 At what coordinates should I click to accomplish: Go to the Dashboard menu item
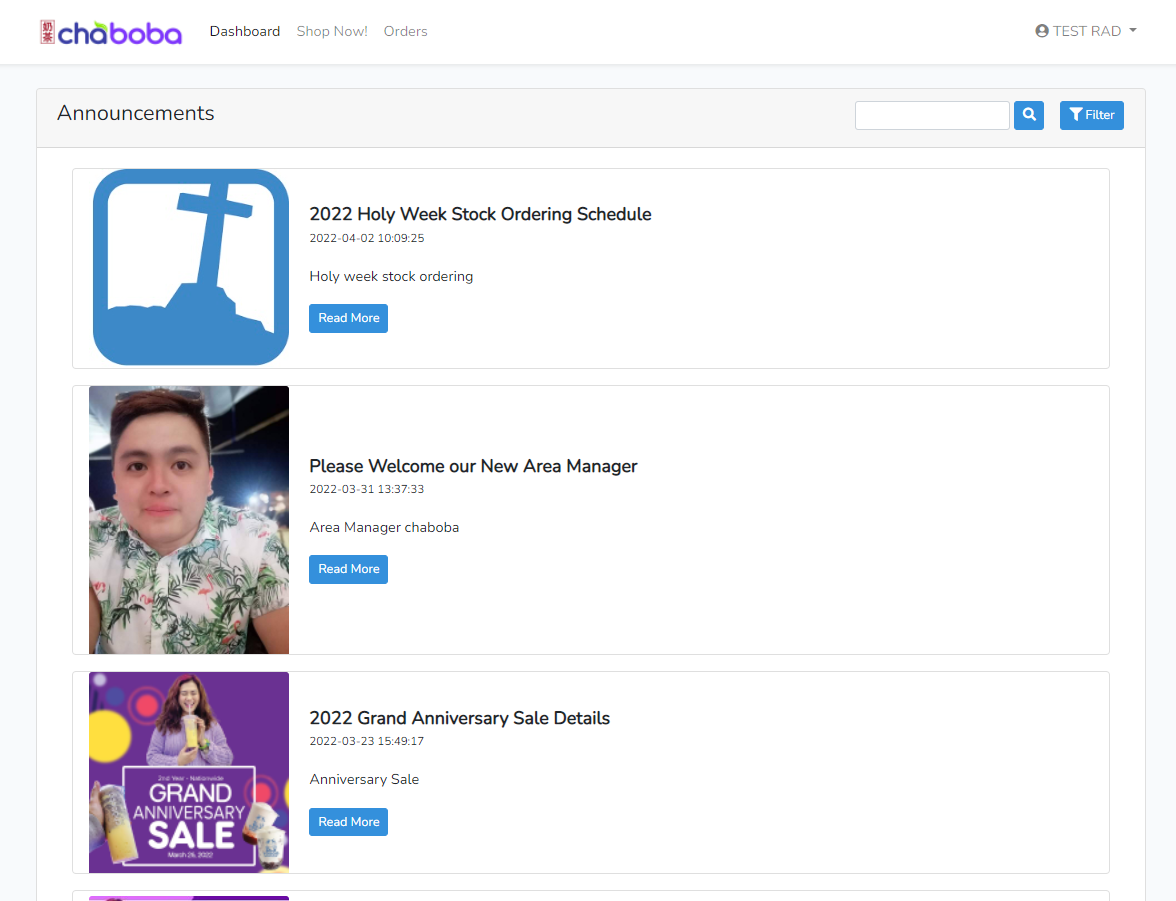point(244,31)
